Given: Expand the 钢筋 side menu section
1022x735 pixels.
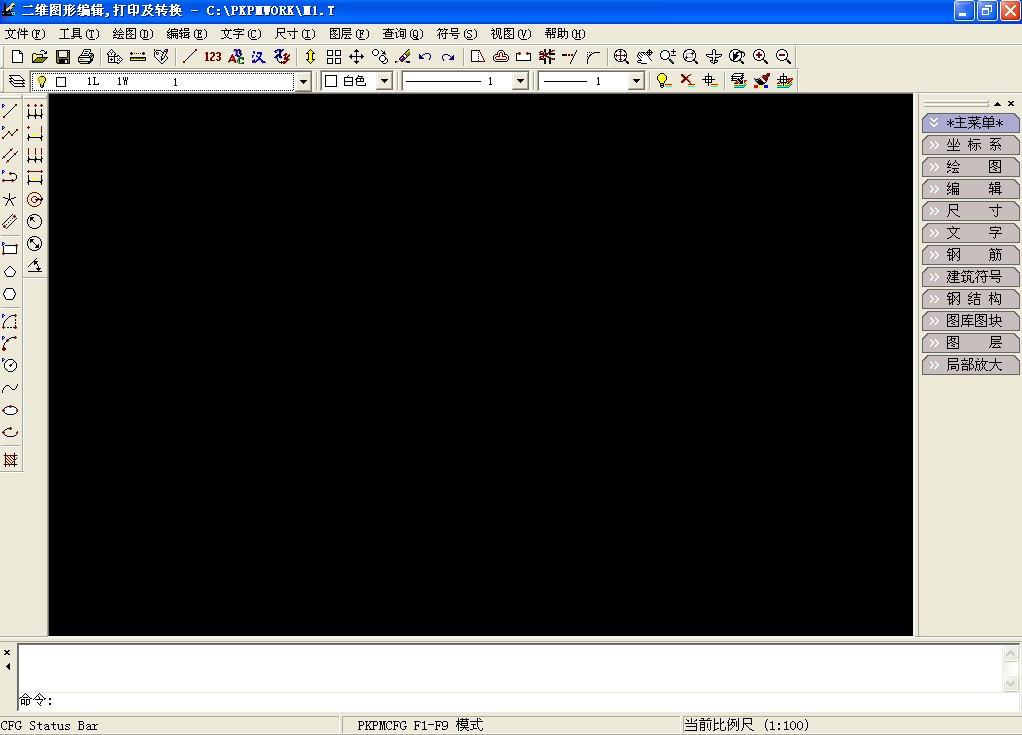Looking at the screenshot, I should pyautogui.click(x=971, y=255).
